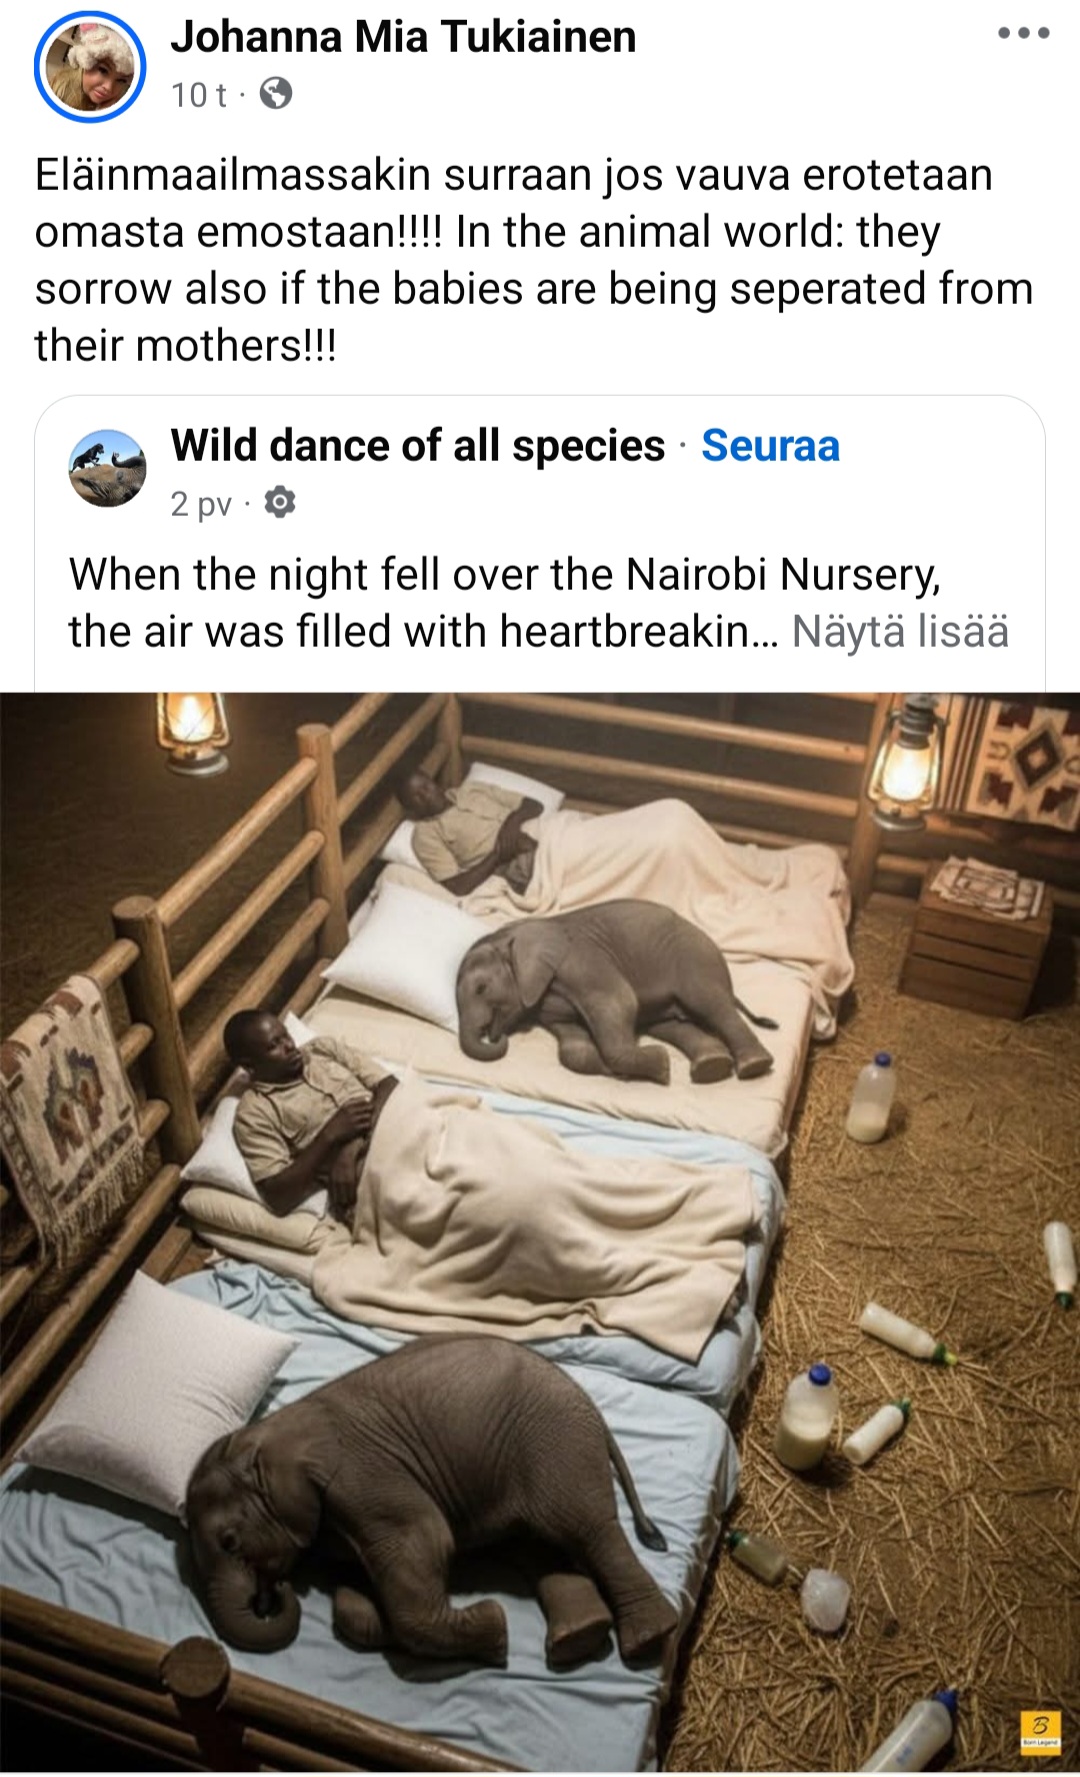
Task: Click the glowing lantern at photo's top-left
Action: (x=194, y=731)
